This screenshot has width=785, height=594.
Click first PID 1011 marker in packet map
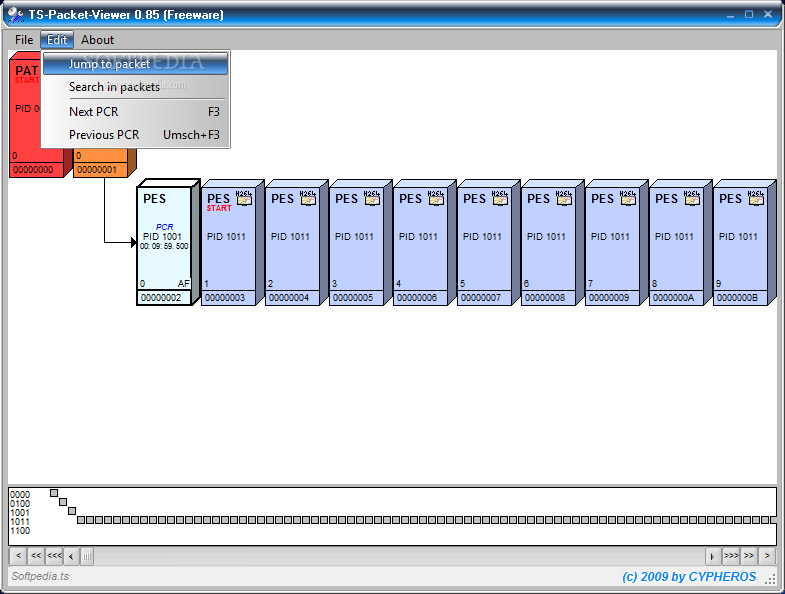click(x=81, y=520)
